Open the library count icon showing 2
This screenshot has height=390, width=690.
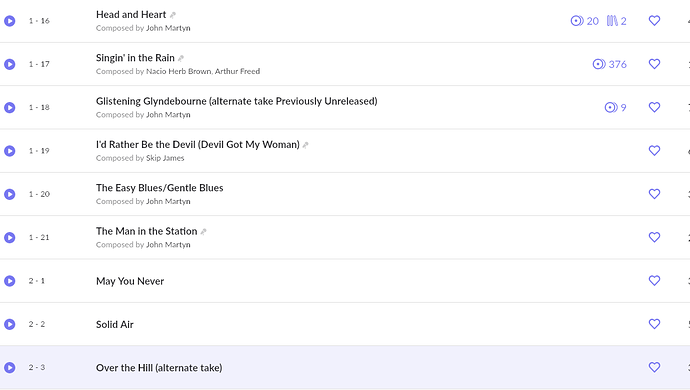pyautogui.click(x=617, y=21)
